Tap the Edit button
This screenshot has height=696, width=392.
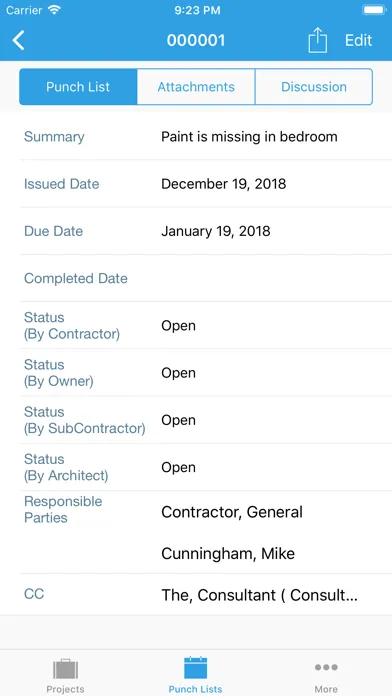point(358,40)
